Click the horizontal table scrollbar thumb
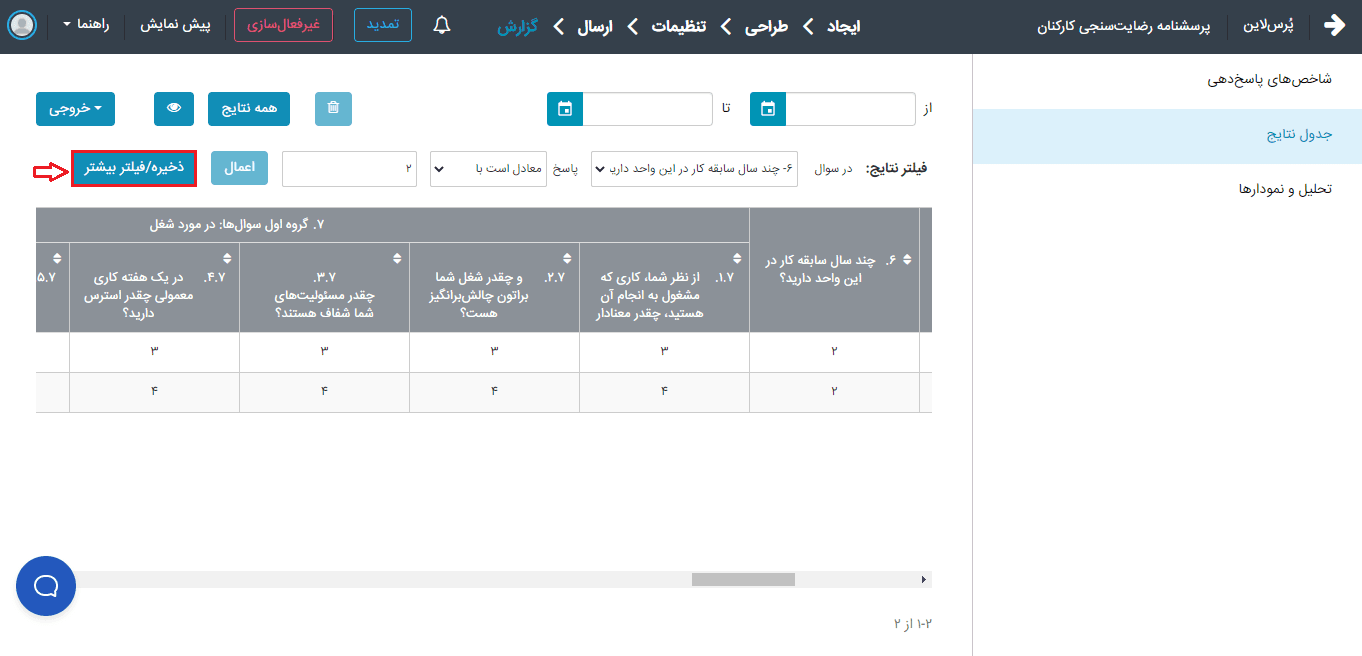Image resolution: width=1362 pixels, height=656 pixels. point(743,579)
